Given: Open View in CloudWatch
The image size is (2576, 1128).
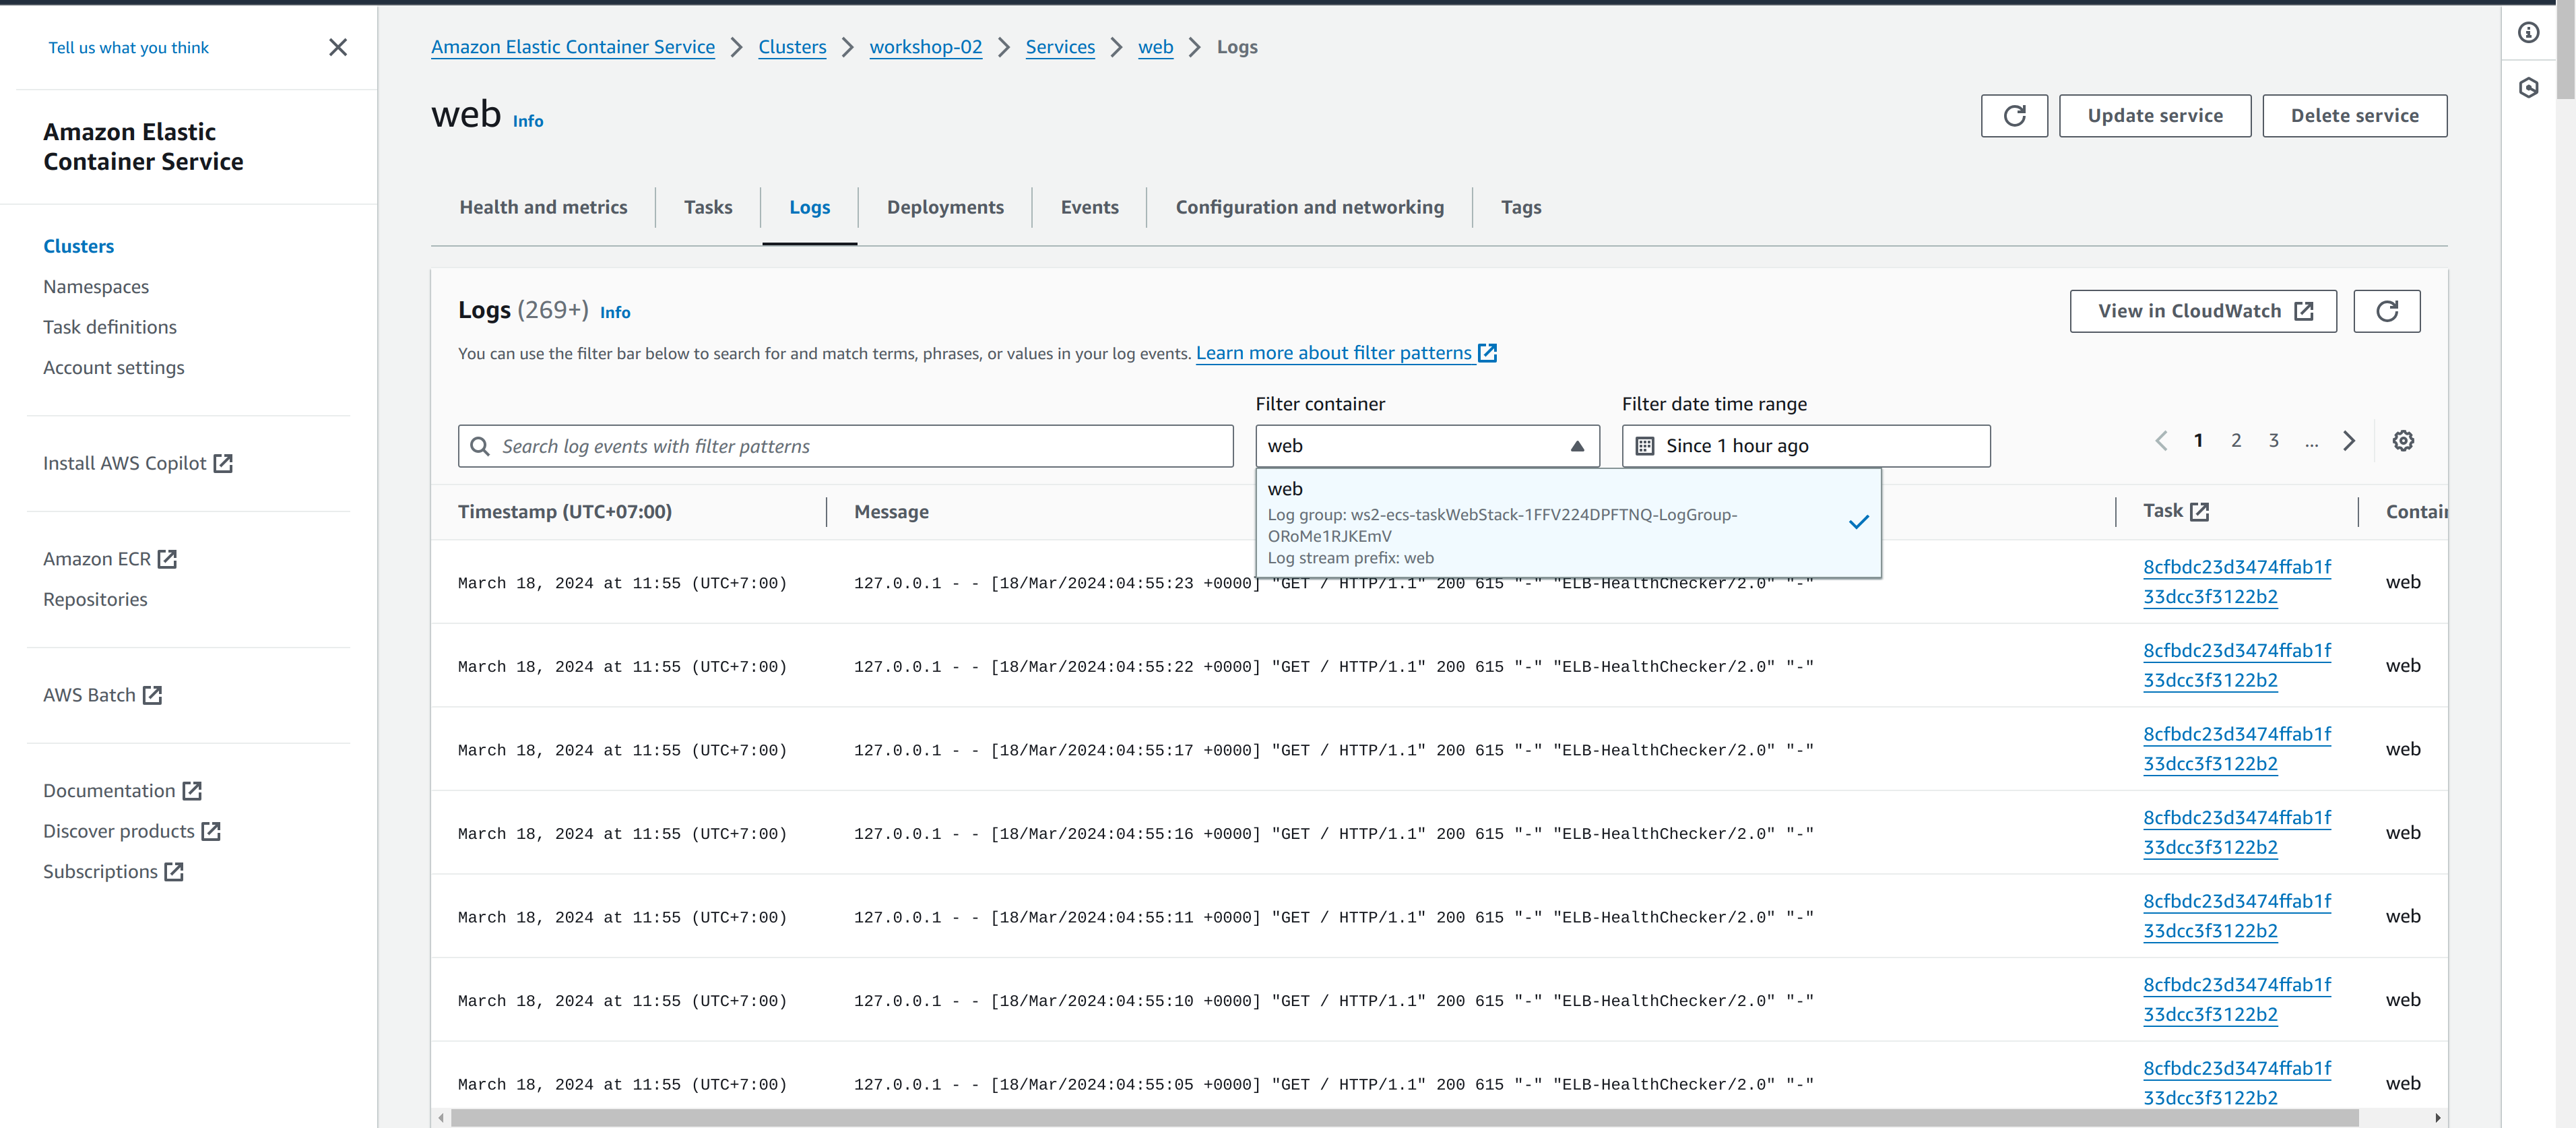Looking at the screenshot, I should 2202,311.
